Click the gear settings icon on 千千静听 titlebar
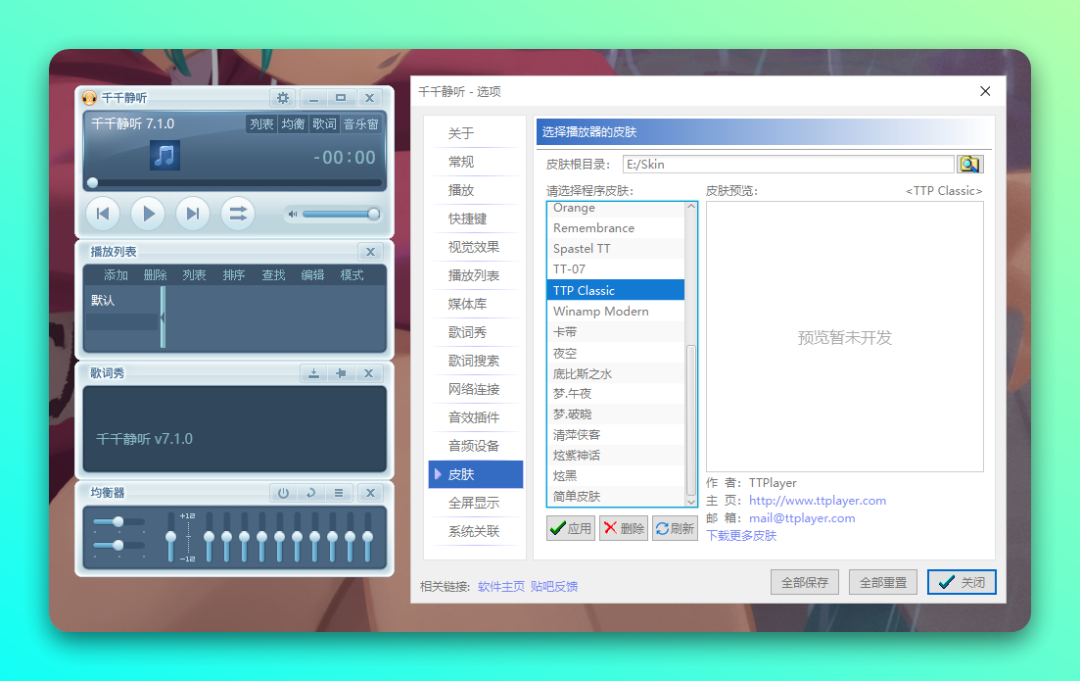Screen dimensions: 1080x681 [283, 98]
